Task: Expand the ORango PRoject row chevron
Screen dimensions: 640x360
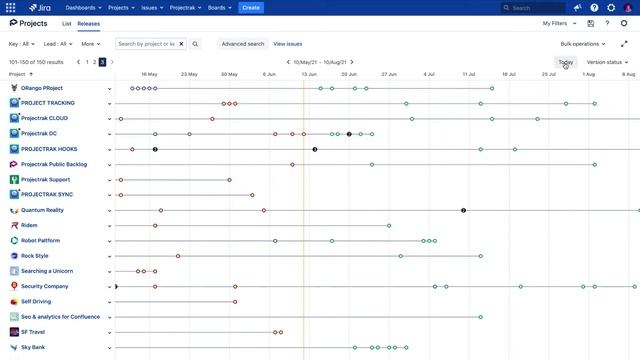Action: click(109, 89)
